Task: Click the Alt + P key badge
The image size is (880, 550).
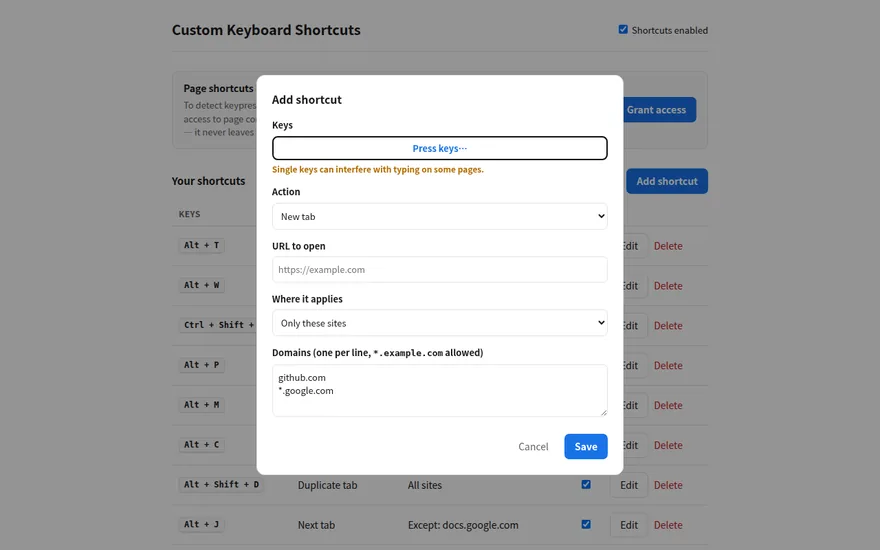Action: (x=201, y=365)
